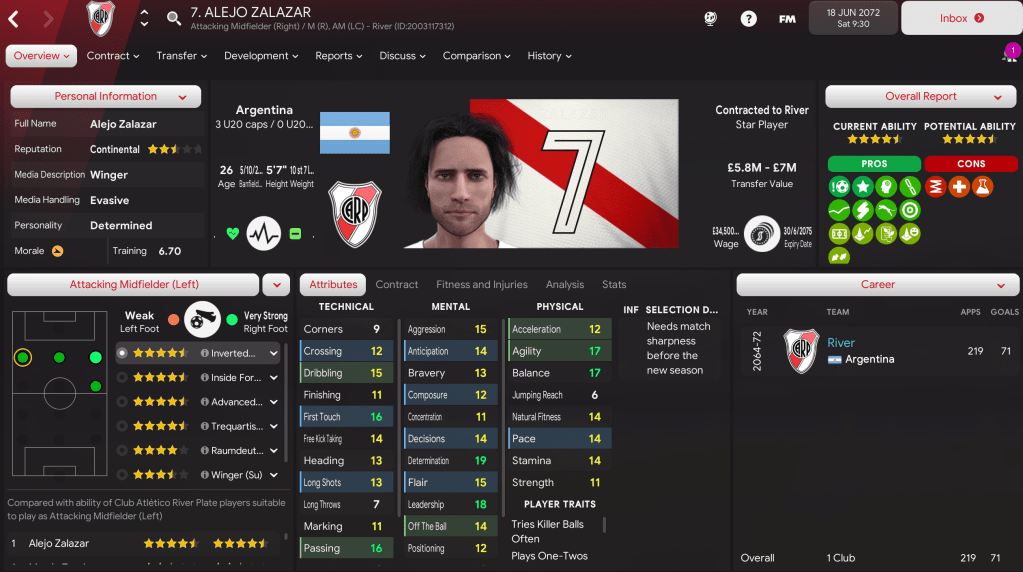1023x572 pixels.
Task: Click the red medical cross con icon
Action: tap(959, 187)
